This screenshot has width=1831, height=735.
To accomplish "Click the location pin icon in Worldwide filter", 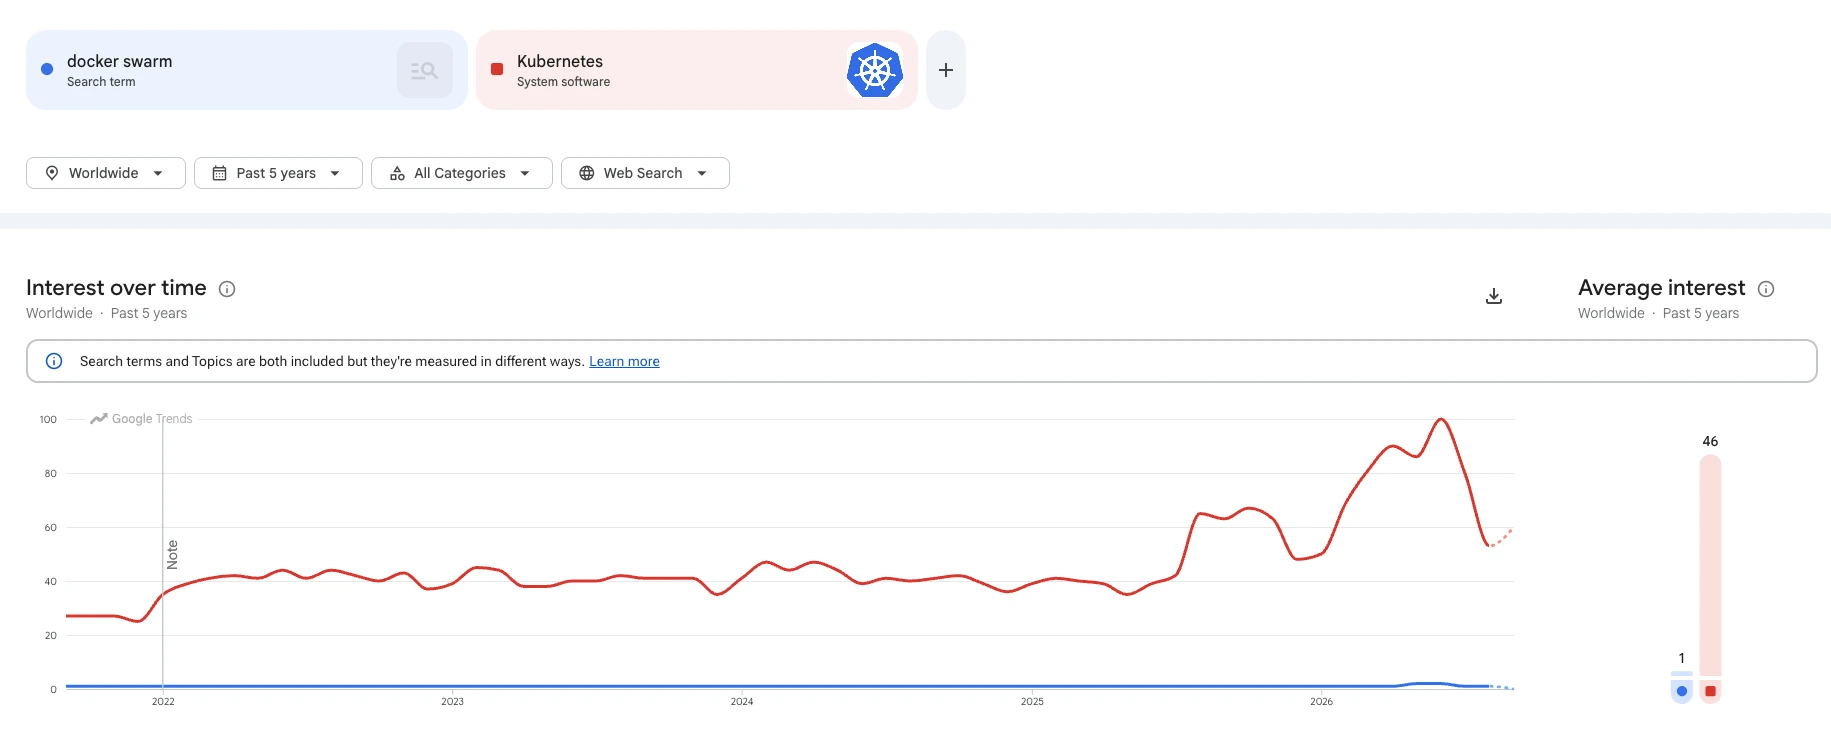I will [x=52, y=173].
